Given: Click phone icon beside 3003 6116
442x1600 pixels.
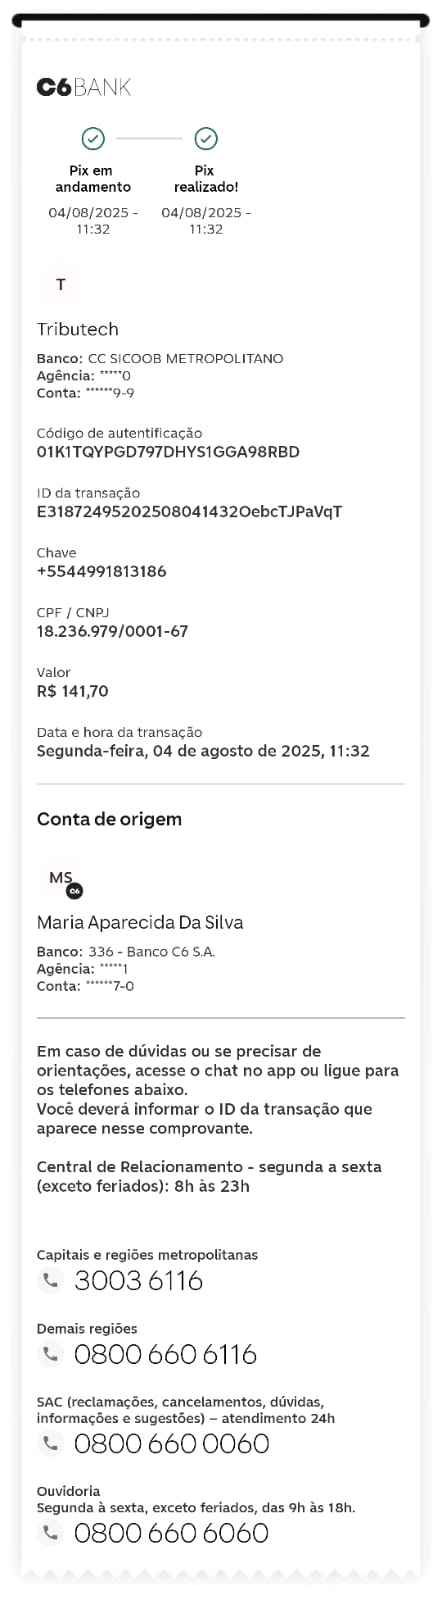Looking at the screenshot, I should [x=50, y=1279].
